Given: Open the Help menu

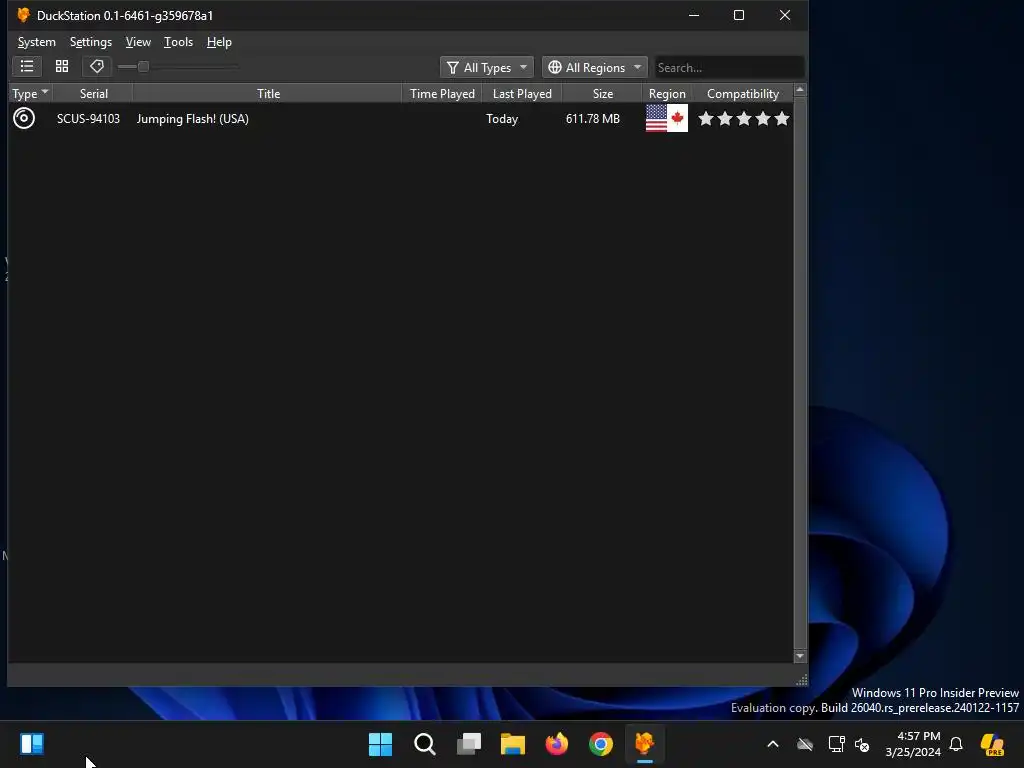Looking at the screenshot, I should 219,42.
